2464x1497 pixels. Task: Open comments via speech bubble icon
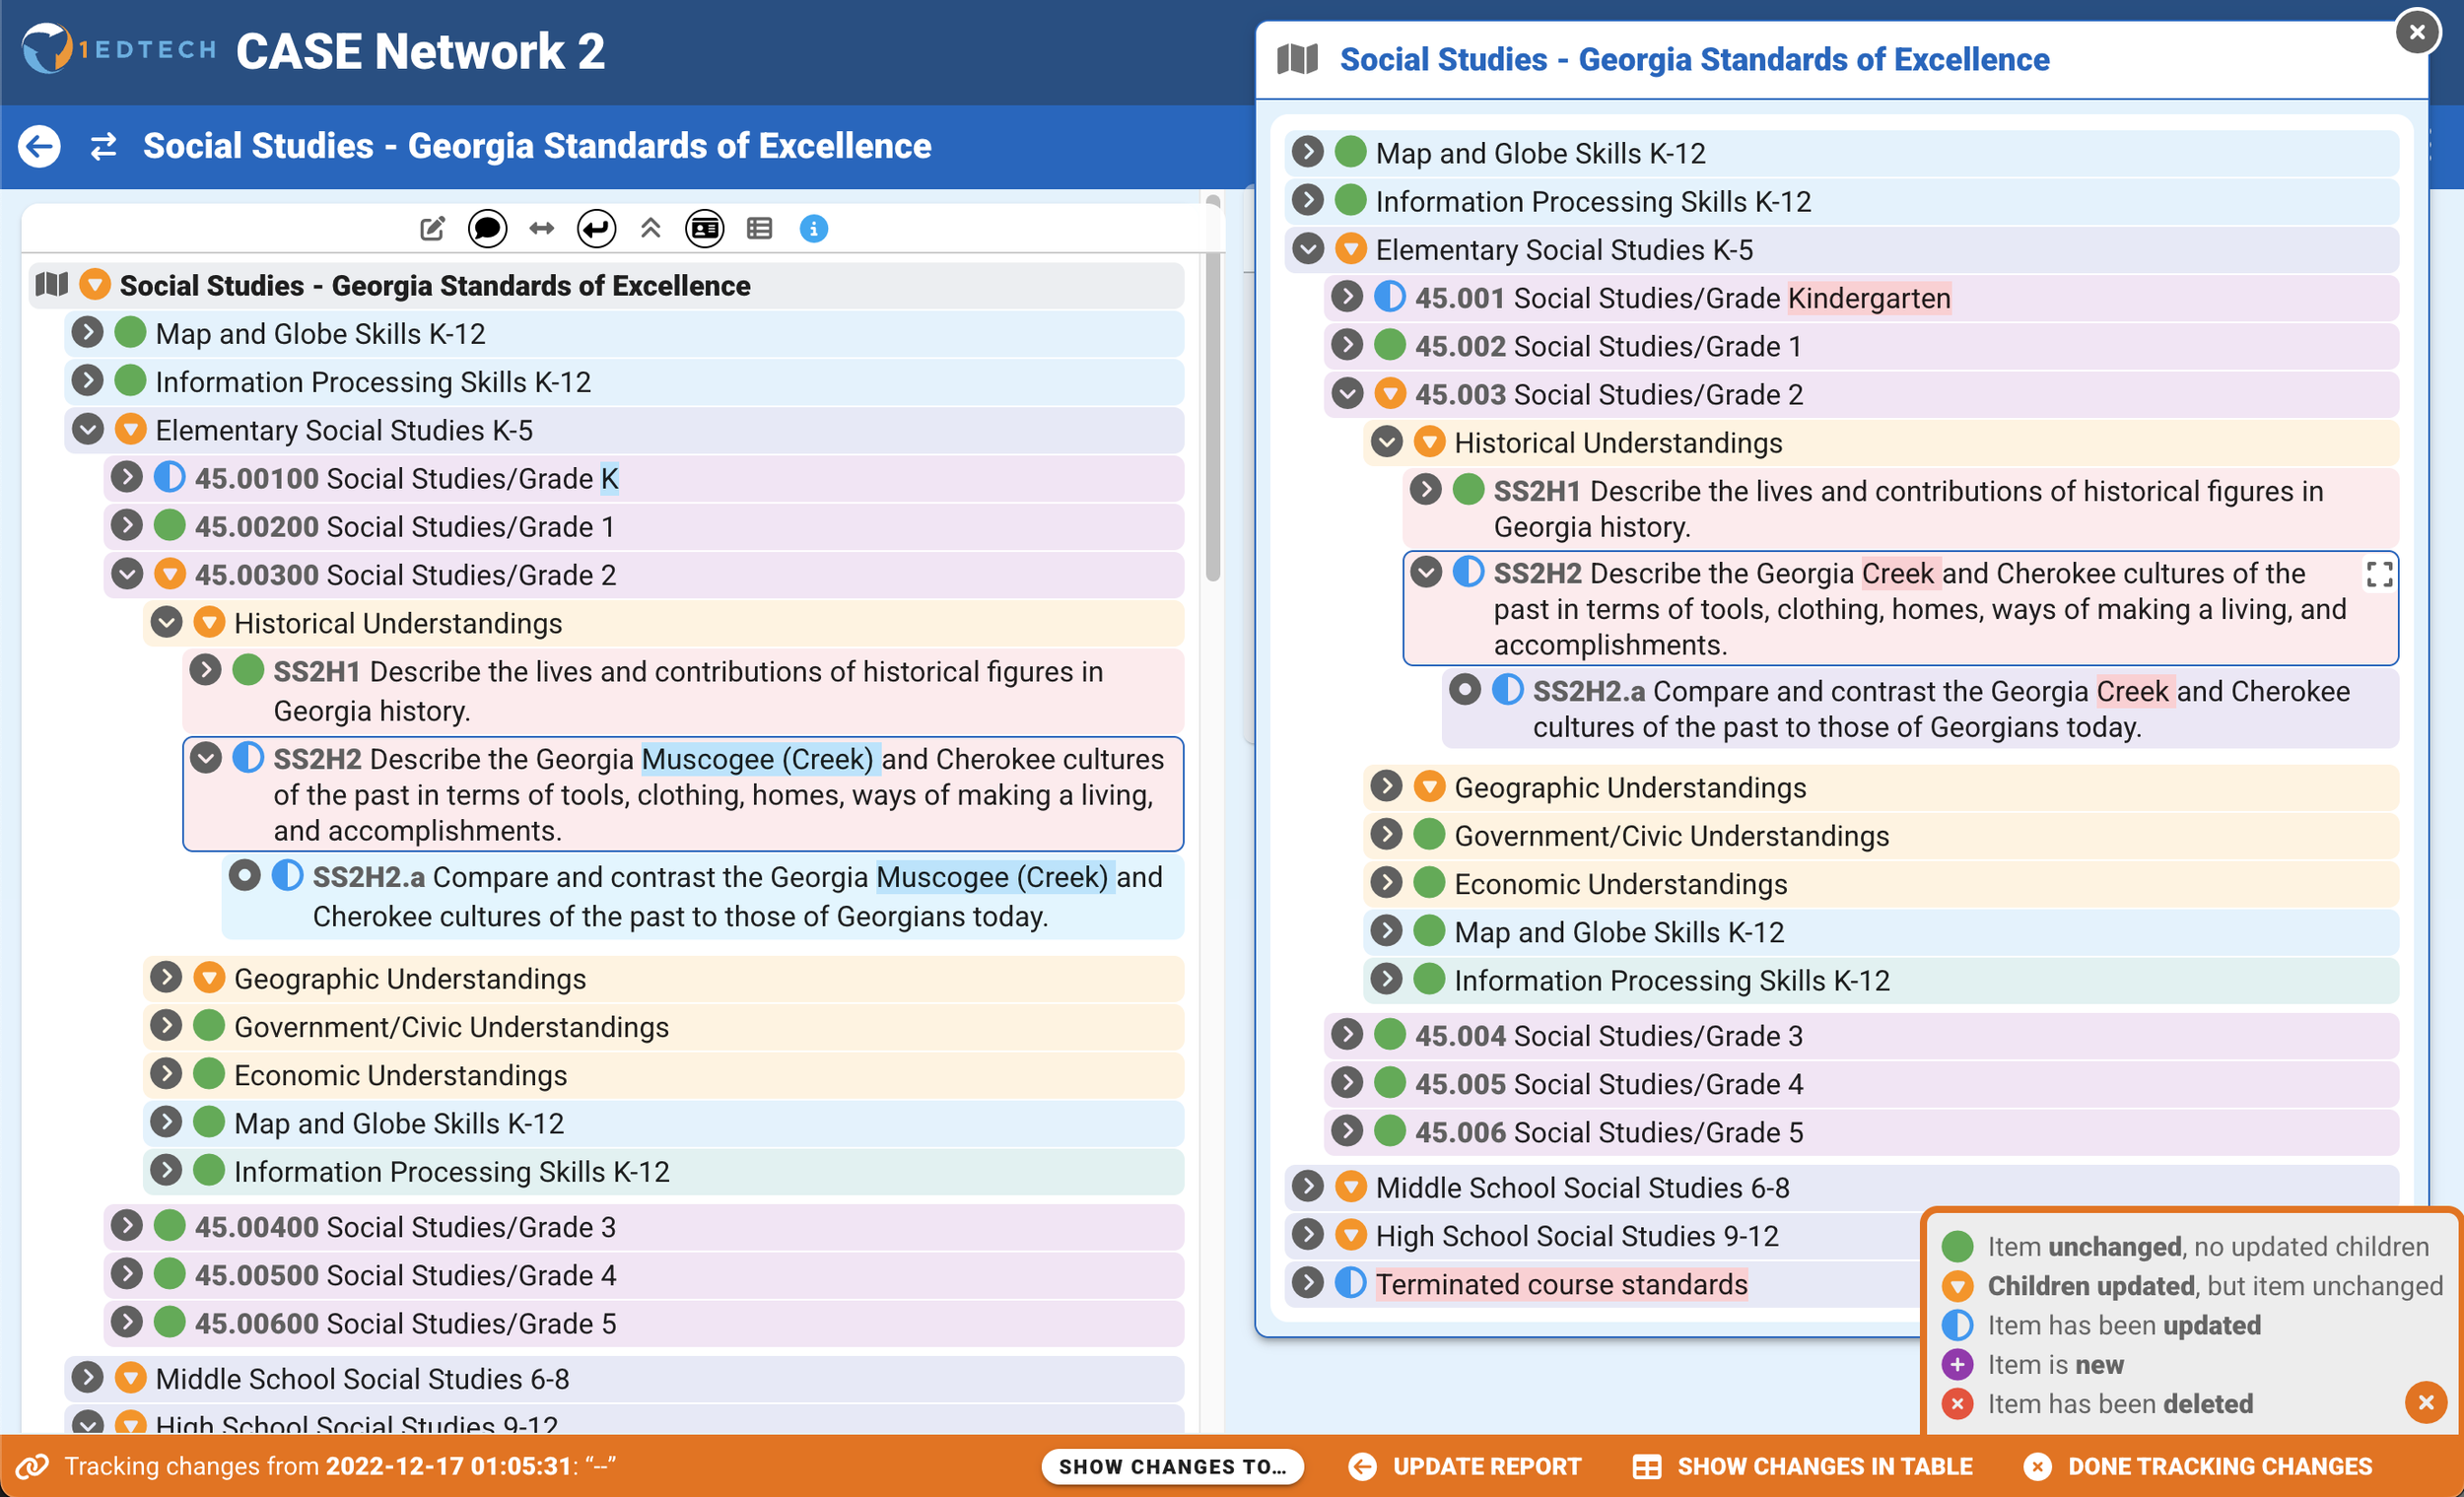[x=487, y=229]
